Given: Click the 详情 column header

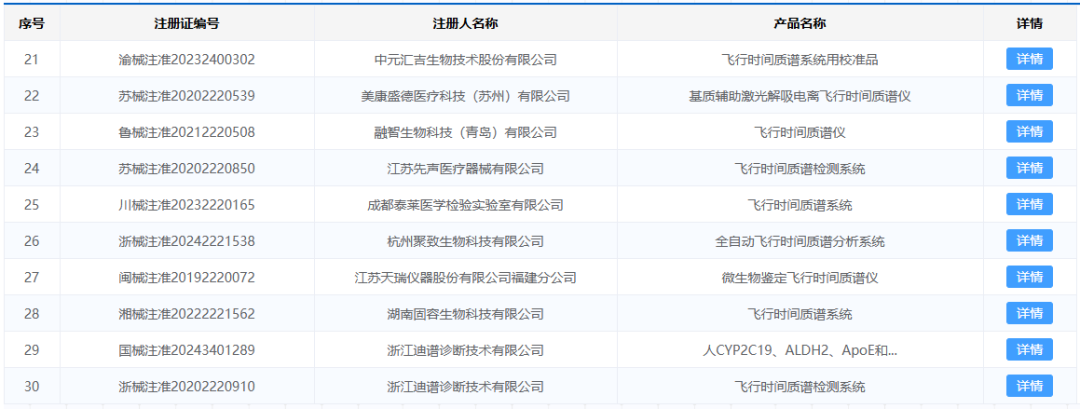Looking at the screenshot, I should [1029, 23].
